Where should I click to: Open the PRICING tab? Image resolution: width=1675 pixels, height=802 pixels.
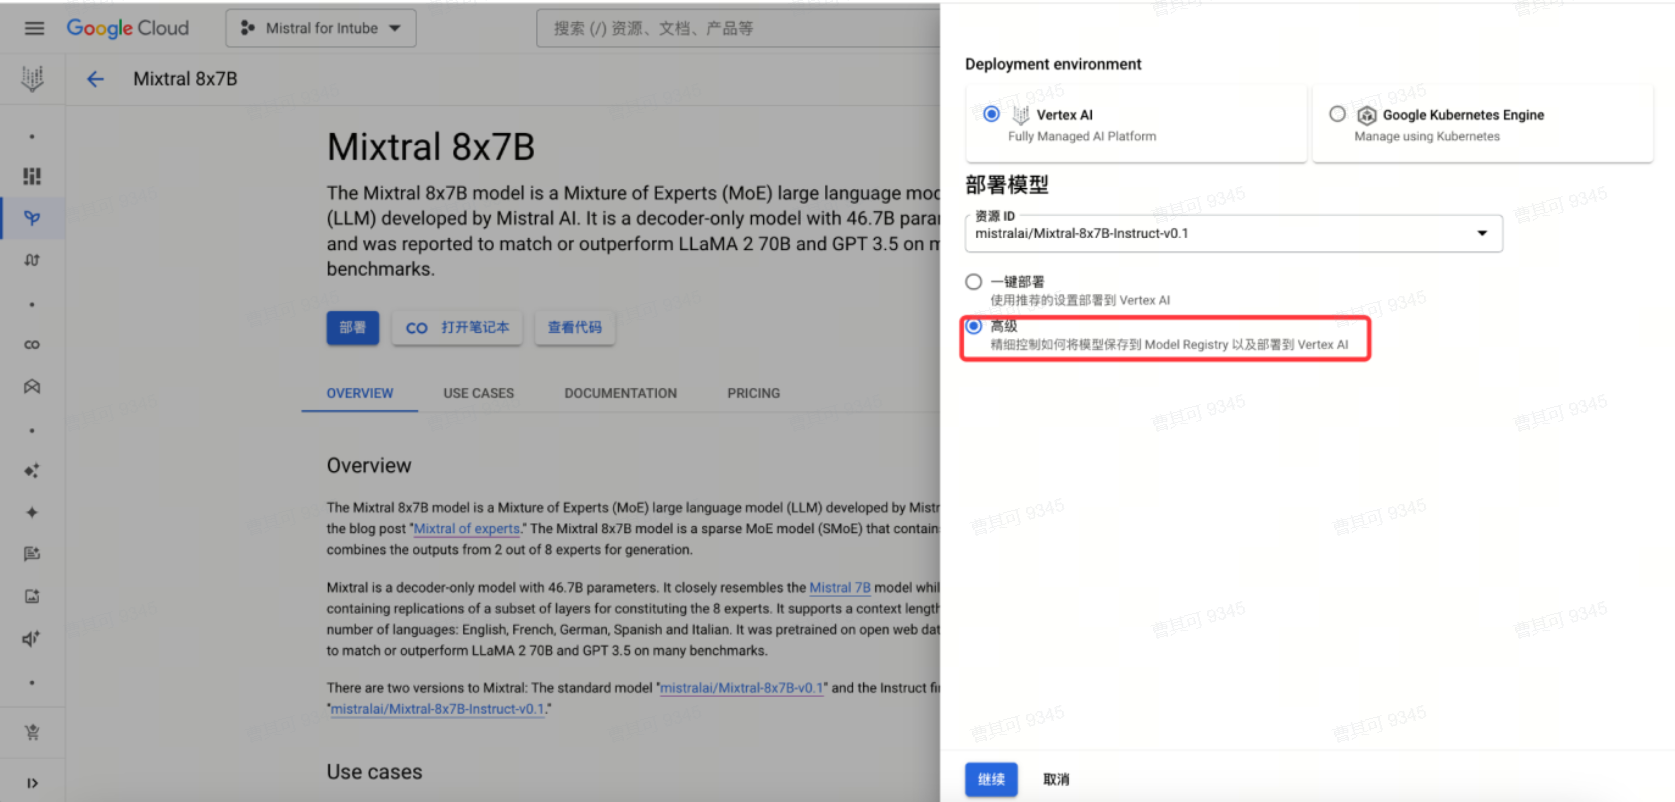tap(753, 393)
